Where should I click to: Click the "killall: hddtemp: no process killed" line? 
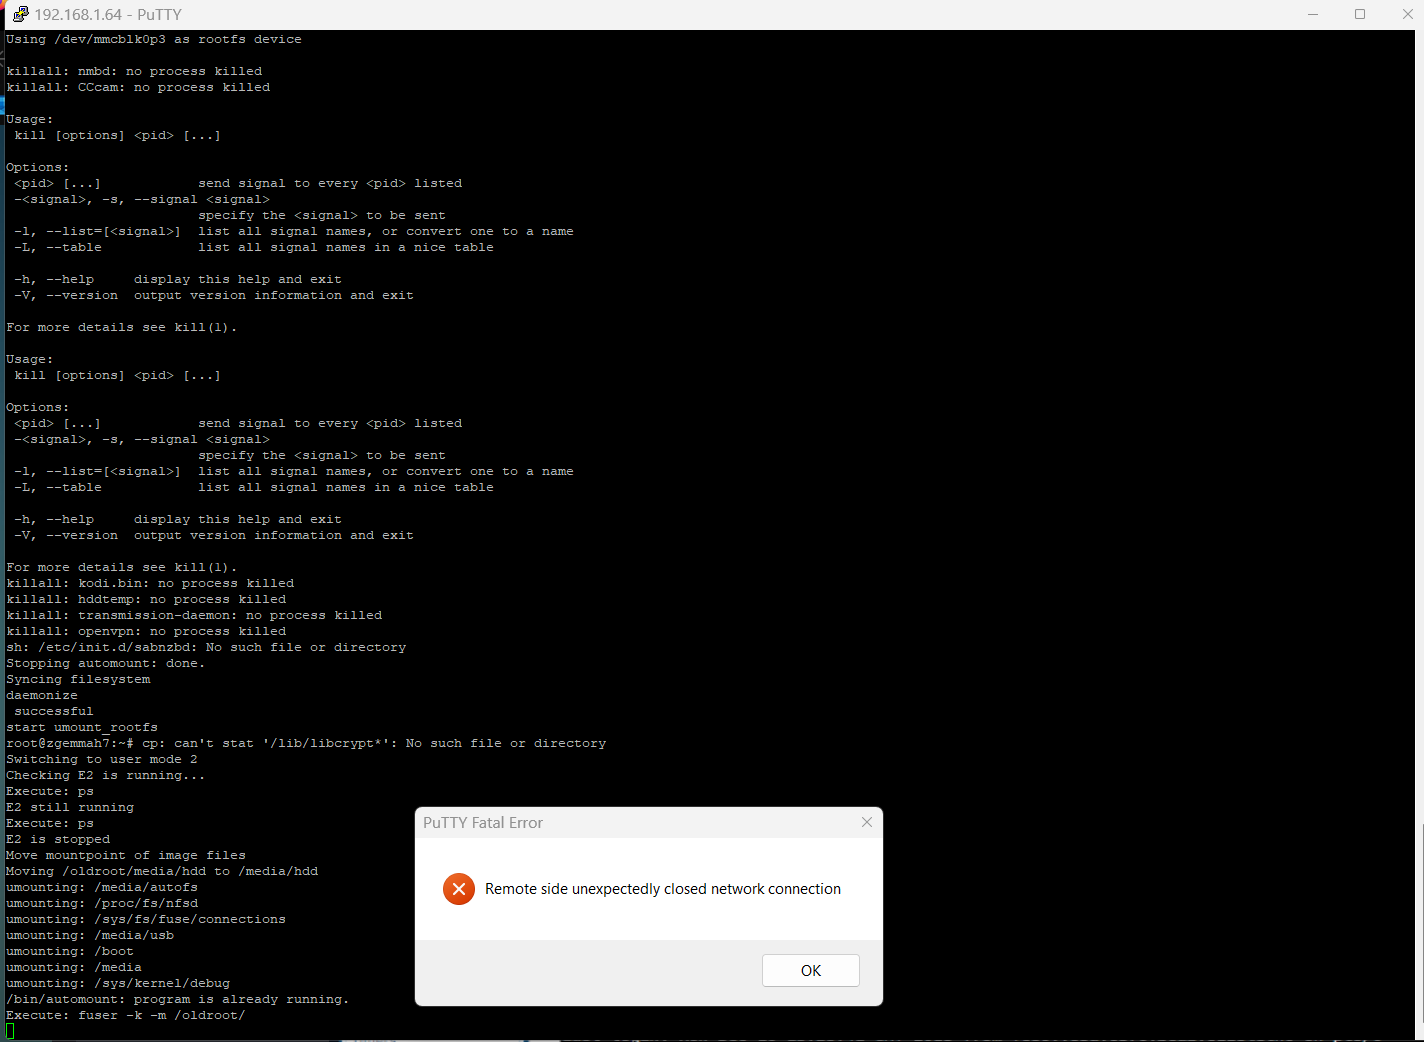coord(146,599)
